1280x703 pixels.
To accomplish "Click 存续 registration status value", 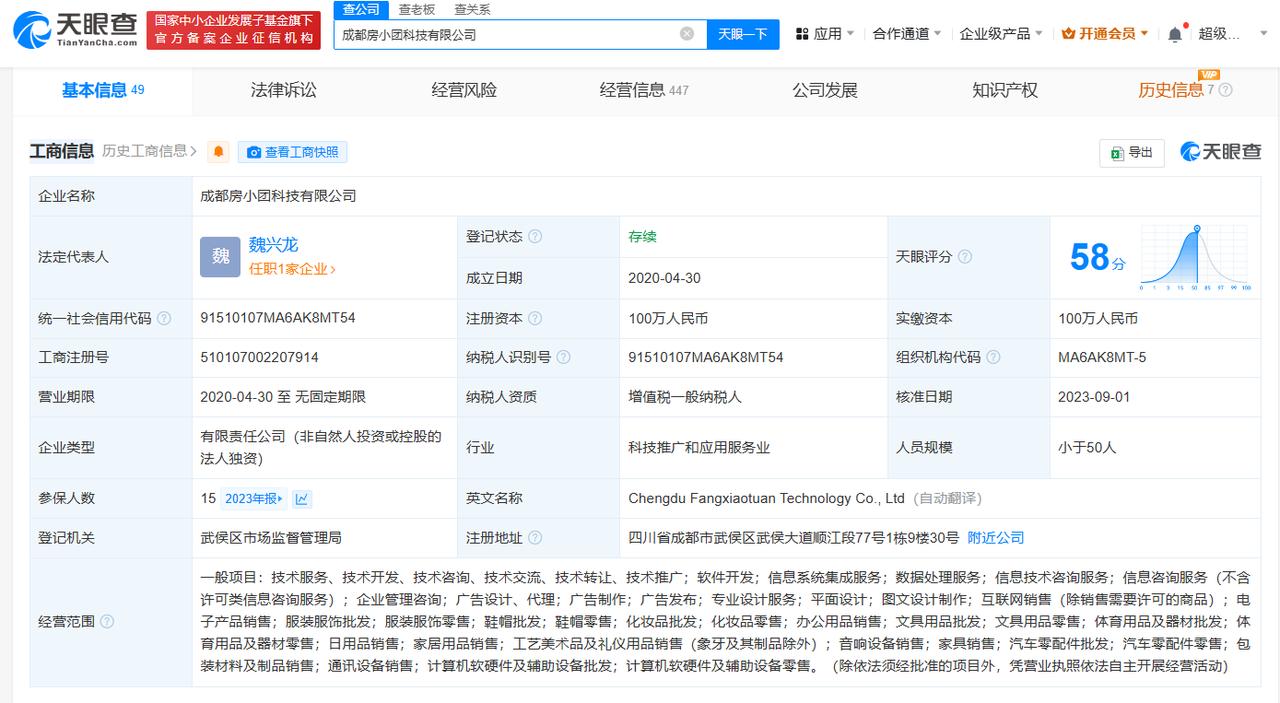I will [x=642, y=237].
